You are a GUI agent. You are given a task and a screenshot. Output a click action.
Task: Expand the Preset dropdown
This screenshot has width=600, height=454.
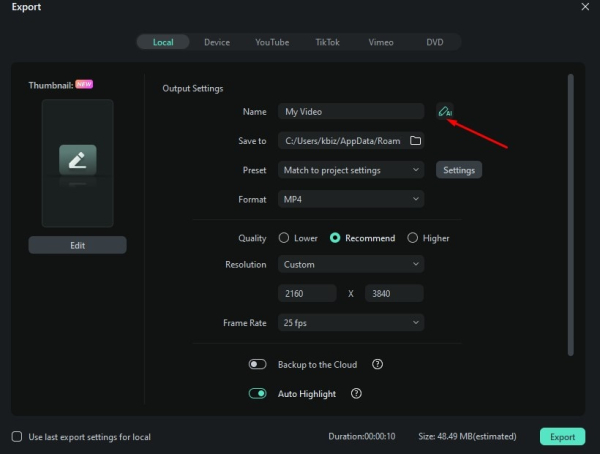[350, 170]
